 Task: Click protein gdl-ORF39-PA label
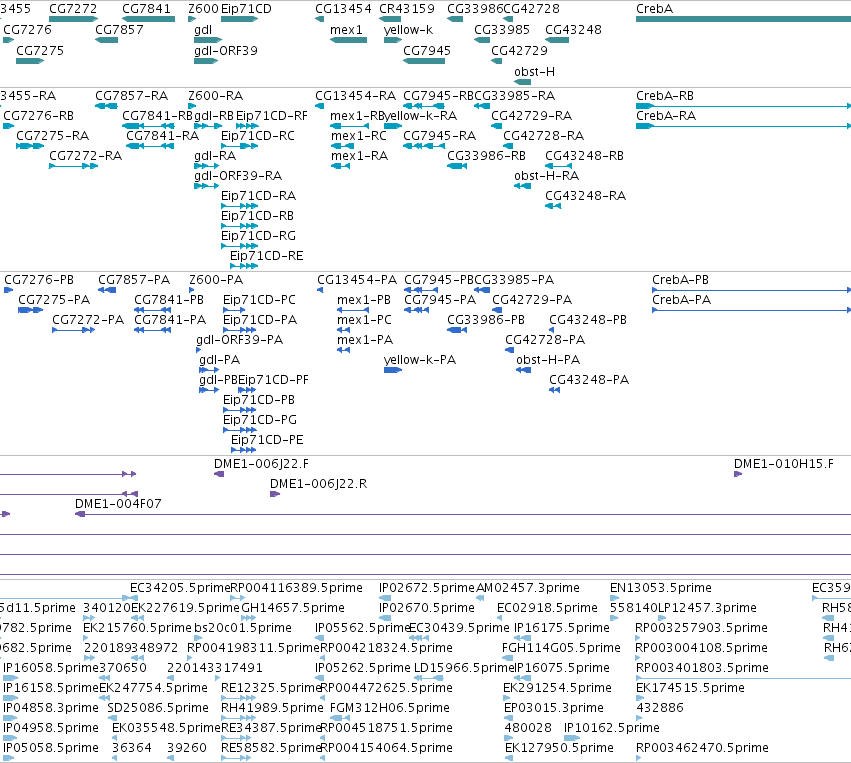(x=239, y=340)
